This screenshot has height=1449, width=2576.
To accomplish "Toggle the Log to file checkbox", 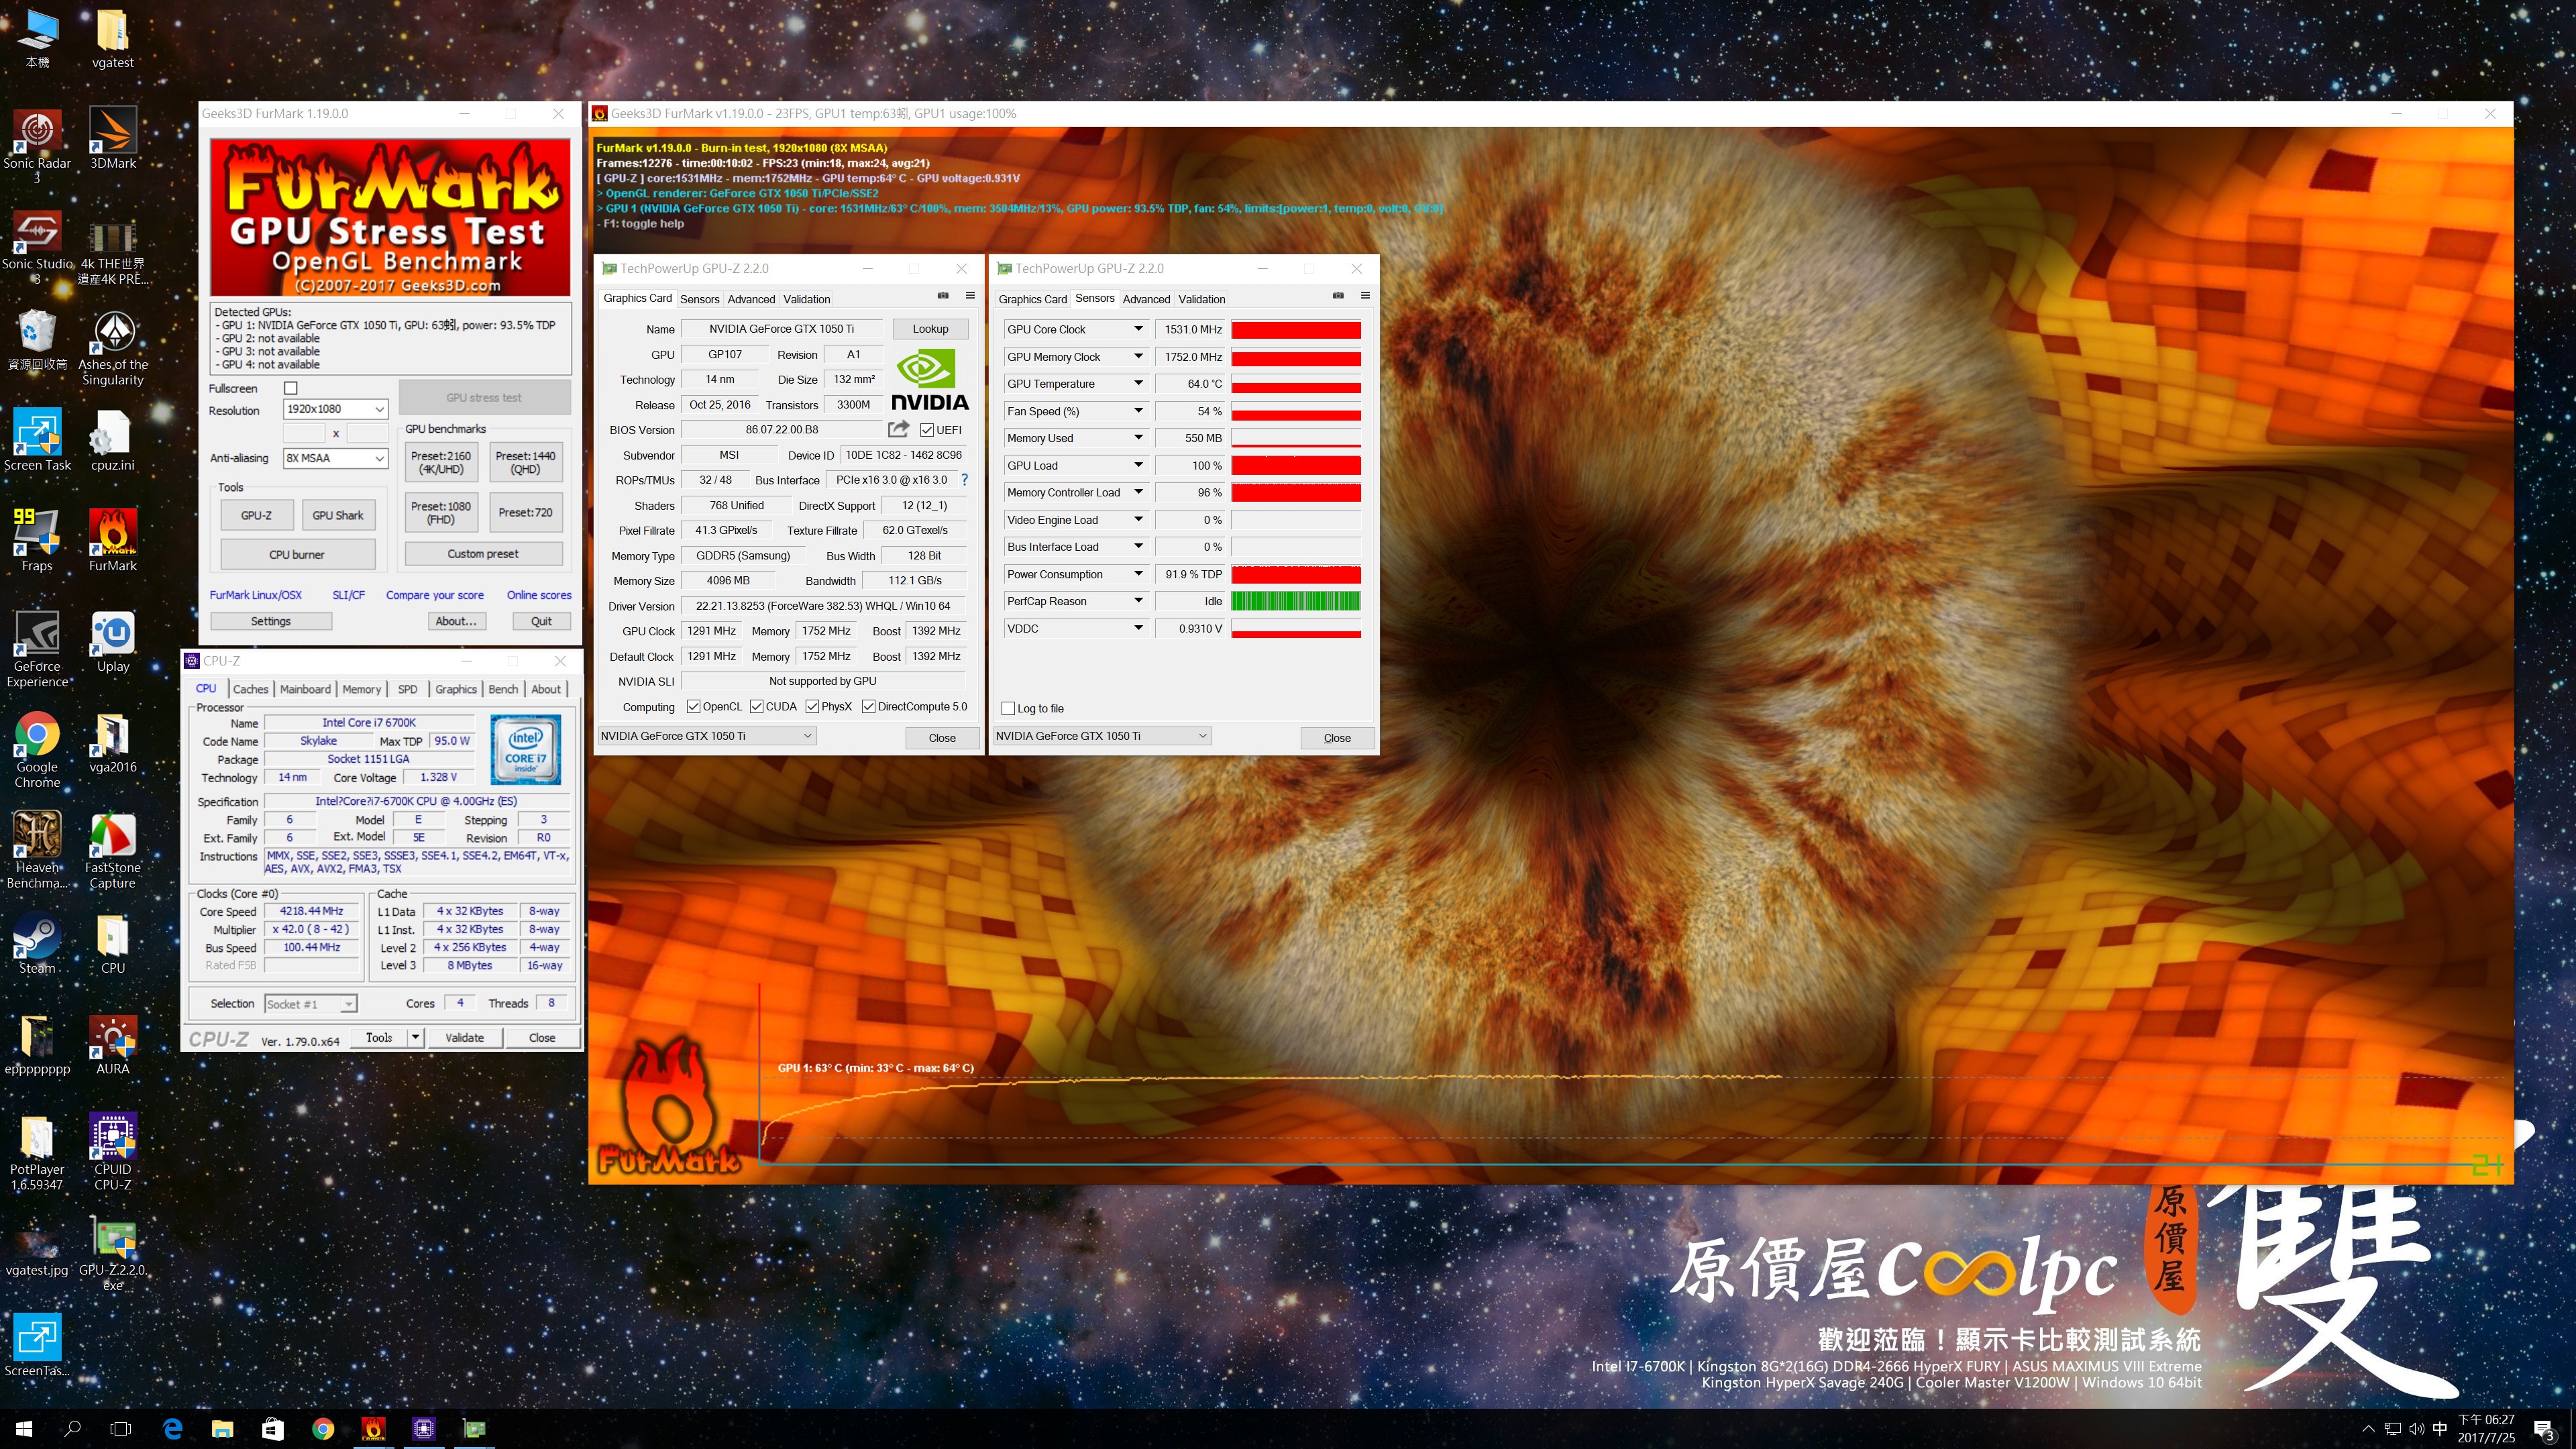I will [x=1008, y=708].
